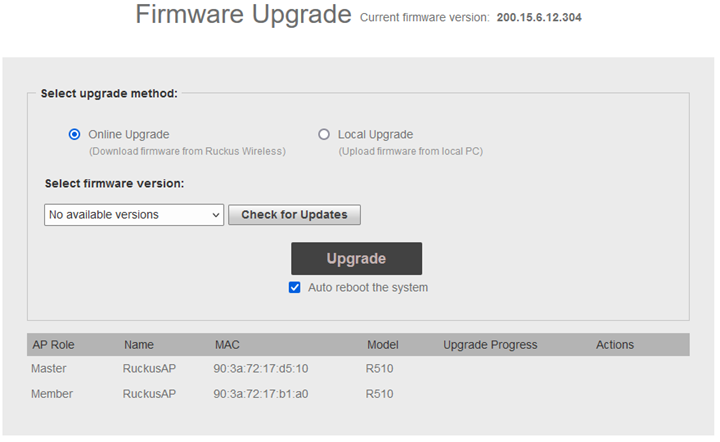Click the AP Role column header
Image resolution: width=720 pixels, height=442 pixels.
pyautogui.click(x=53, y=345)
